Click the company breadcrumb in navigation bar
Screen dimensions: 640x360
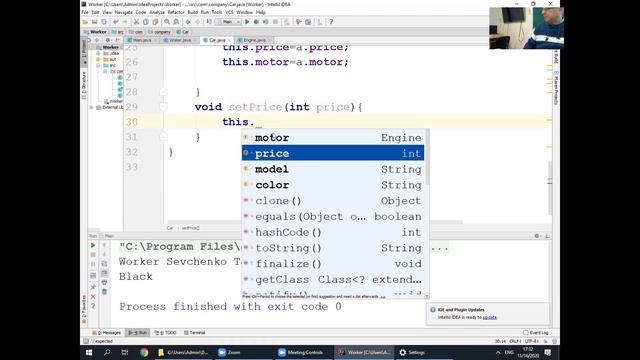(x=160, y=32)
